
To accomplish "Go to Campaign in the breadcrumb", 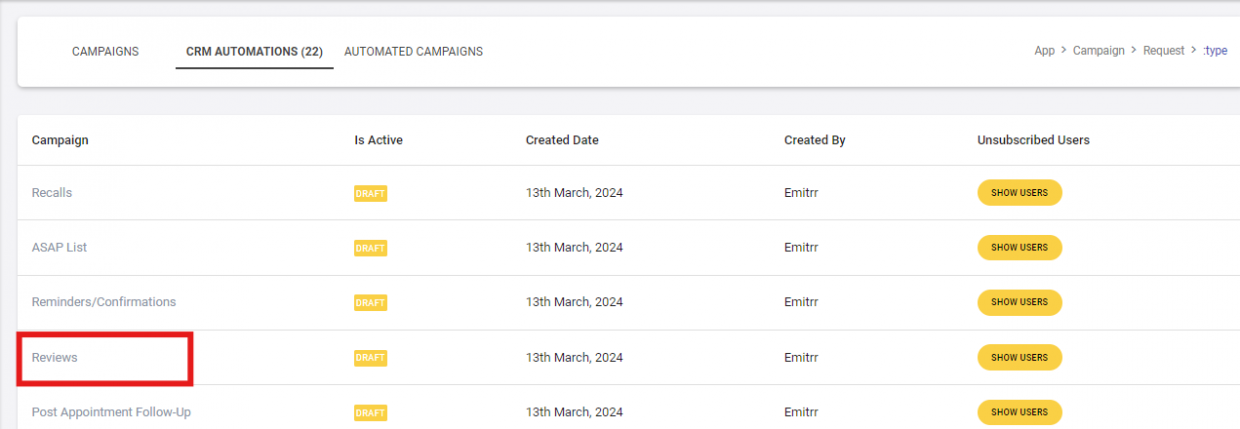I will tap(1098, 51).
